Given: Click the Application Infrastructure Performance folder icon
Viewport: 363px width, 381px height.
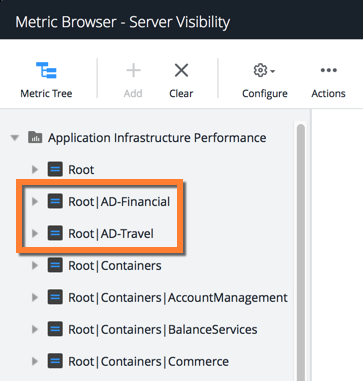Looking at the screenshot, I should coord(35,137).
